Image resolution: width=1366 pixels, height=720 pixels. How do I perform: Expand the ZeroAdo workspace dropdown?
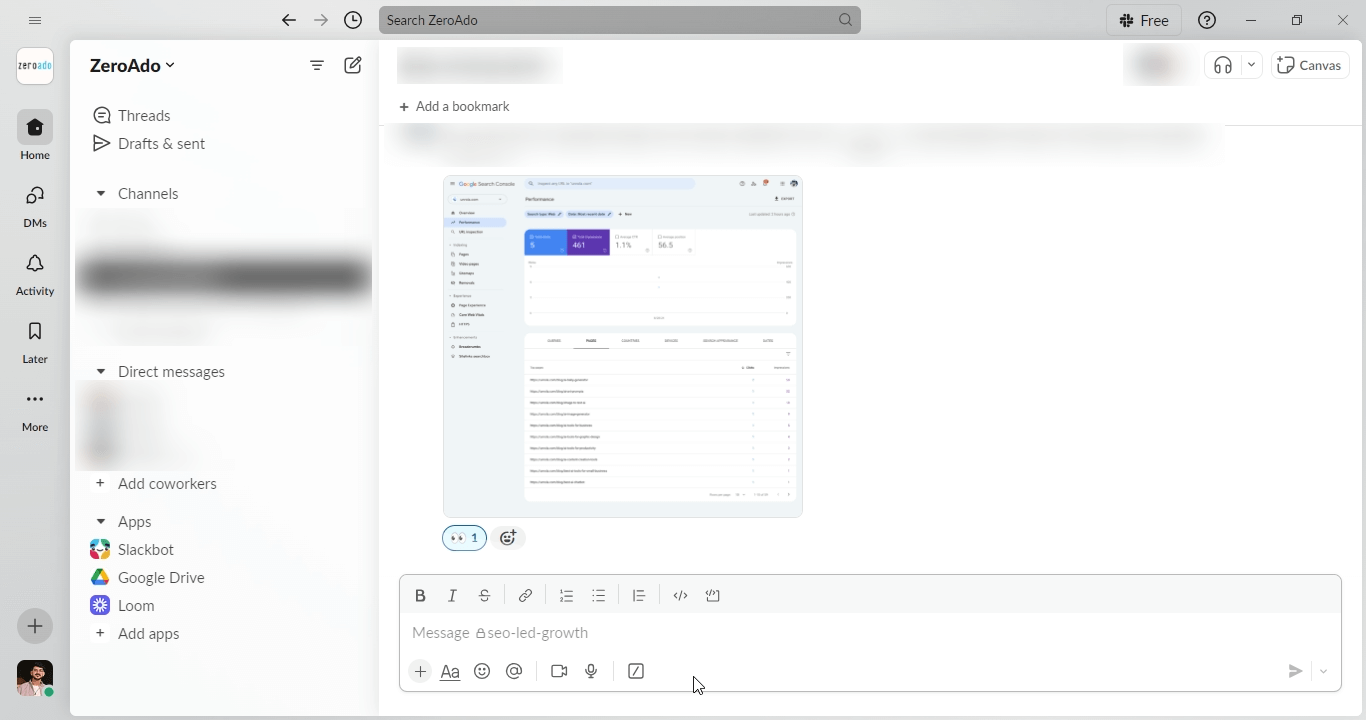132,65
